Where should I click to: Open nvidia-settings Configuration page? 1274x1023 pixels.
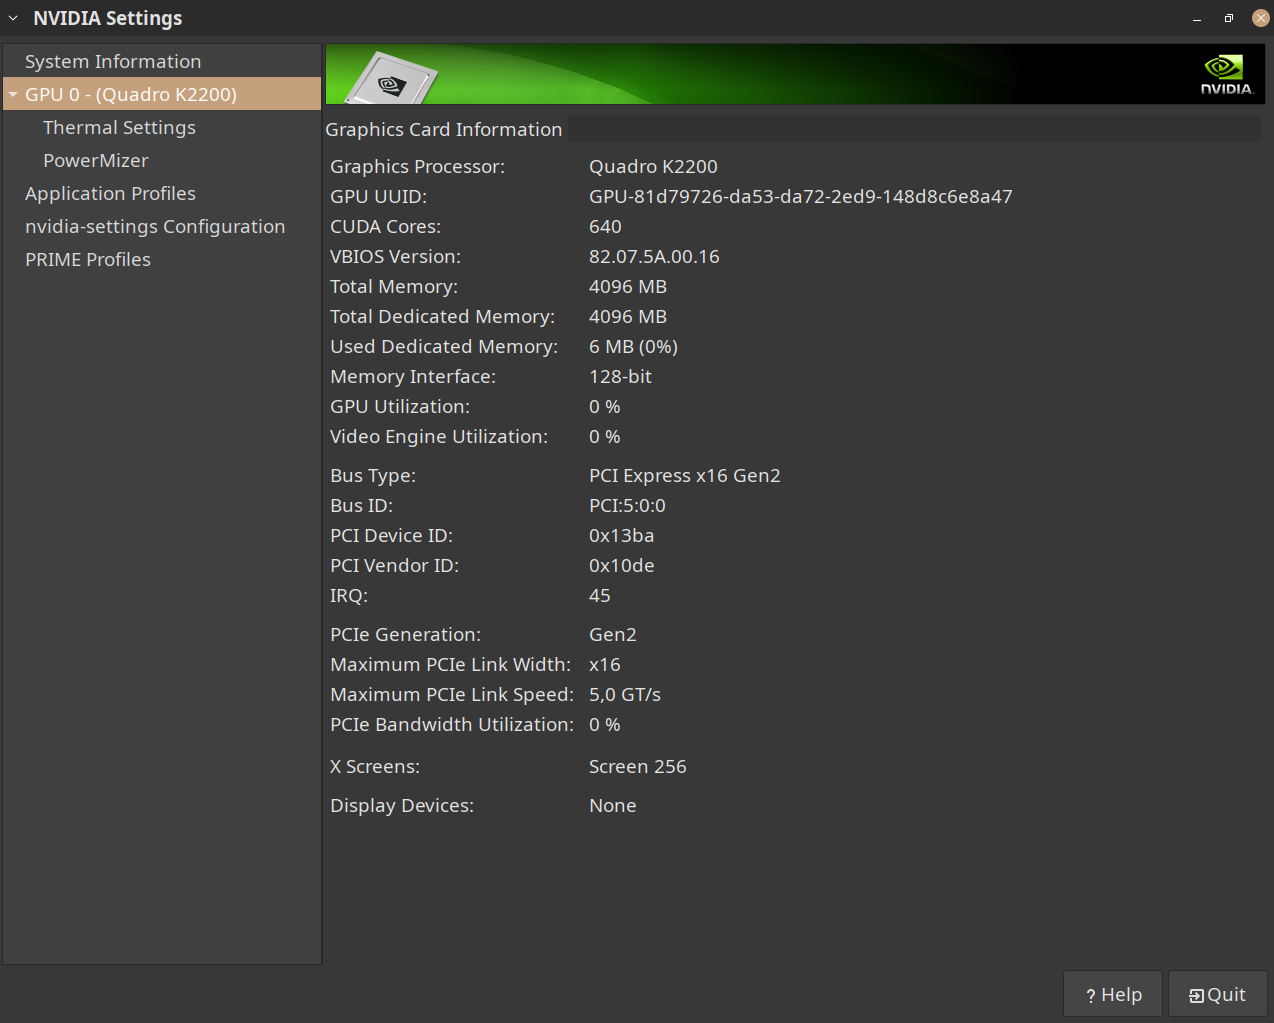[x=154, y=226]
